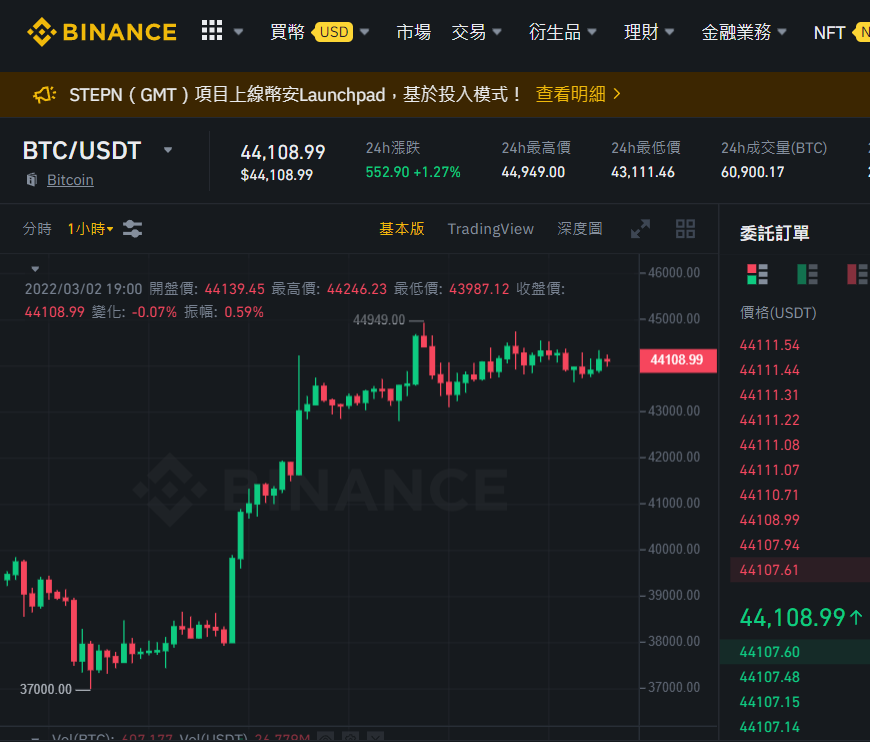Click the 44949.00 chart high marker
The height and width of the screenshot is (742, 870).
379,320
